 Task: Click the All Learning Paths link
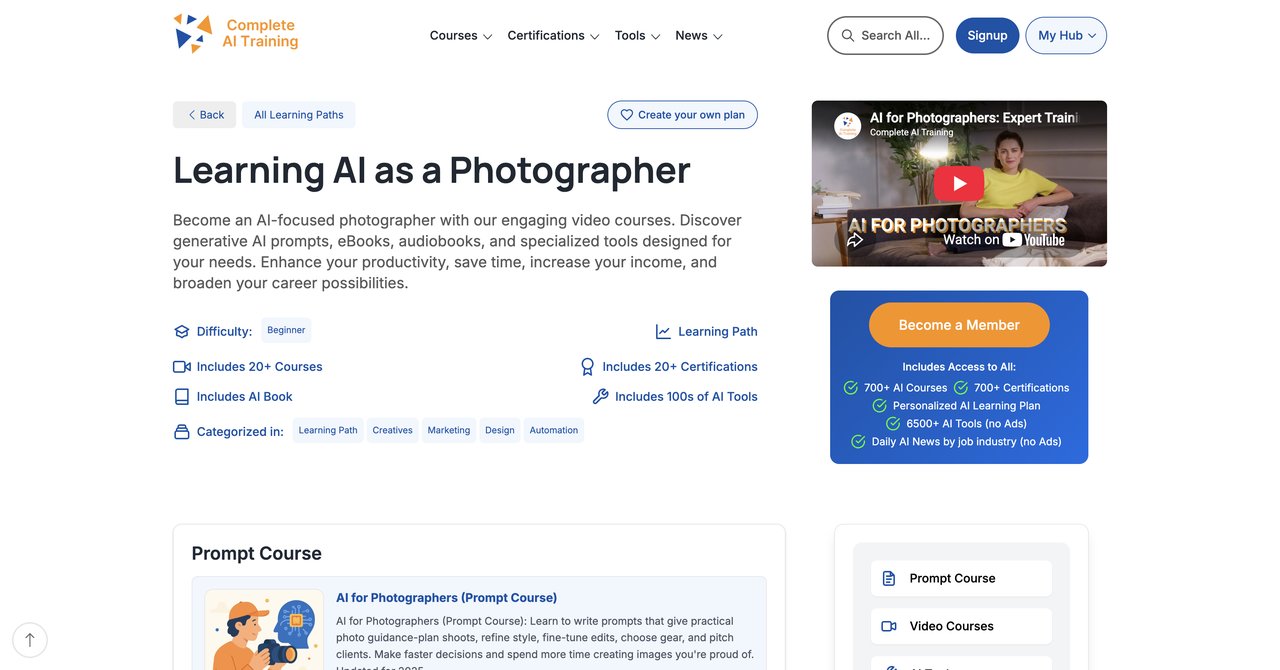tap(299, 115)
